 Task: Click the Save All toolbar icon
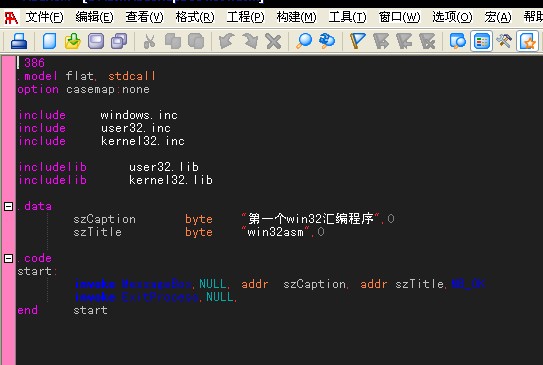pyautogui.click(x=119, y=41)
